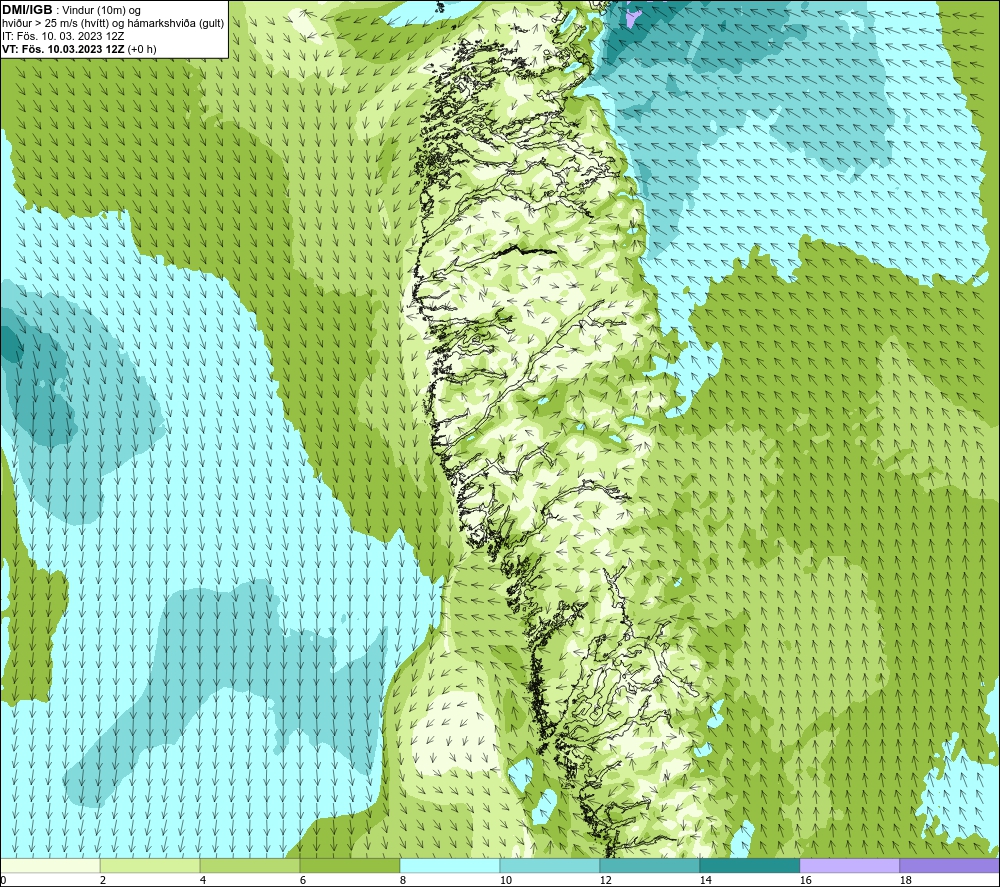The image size is (1000, 887).
Task: Click the pale cream 0-2 m/s color swatch
Action: [x=50, y=865]
